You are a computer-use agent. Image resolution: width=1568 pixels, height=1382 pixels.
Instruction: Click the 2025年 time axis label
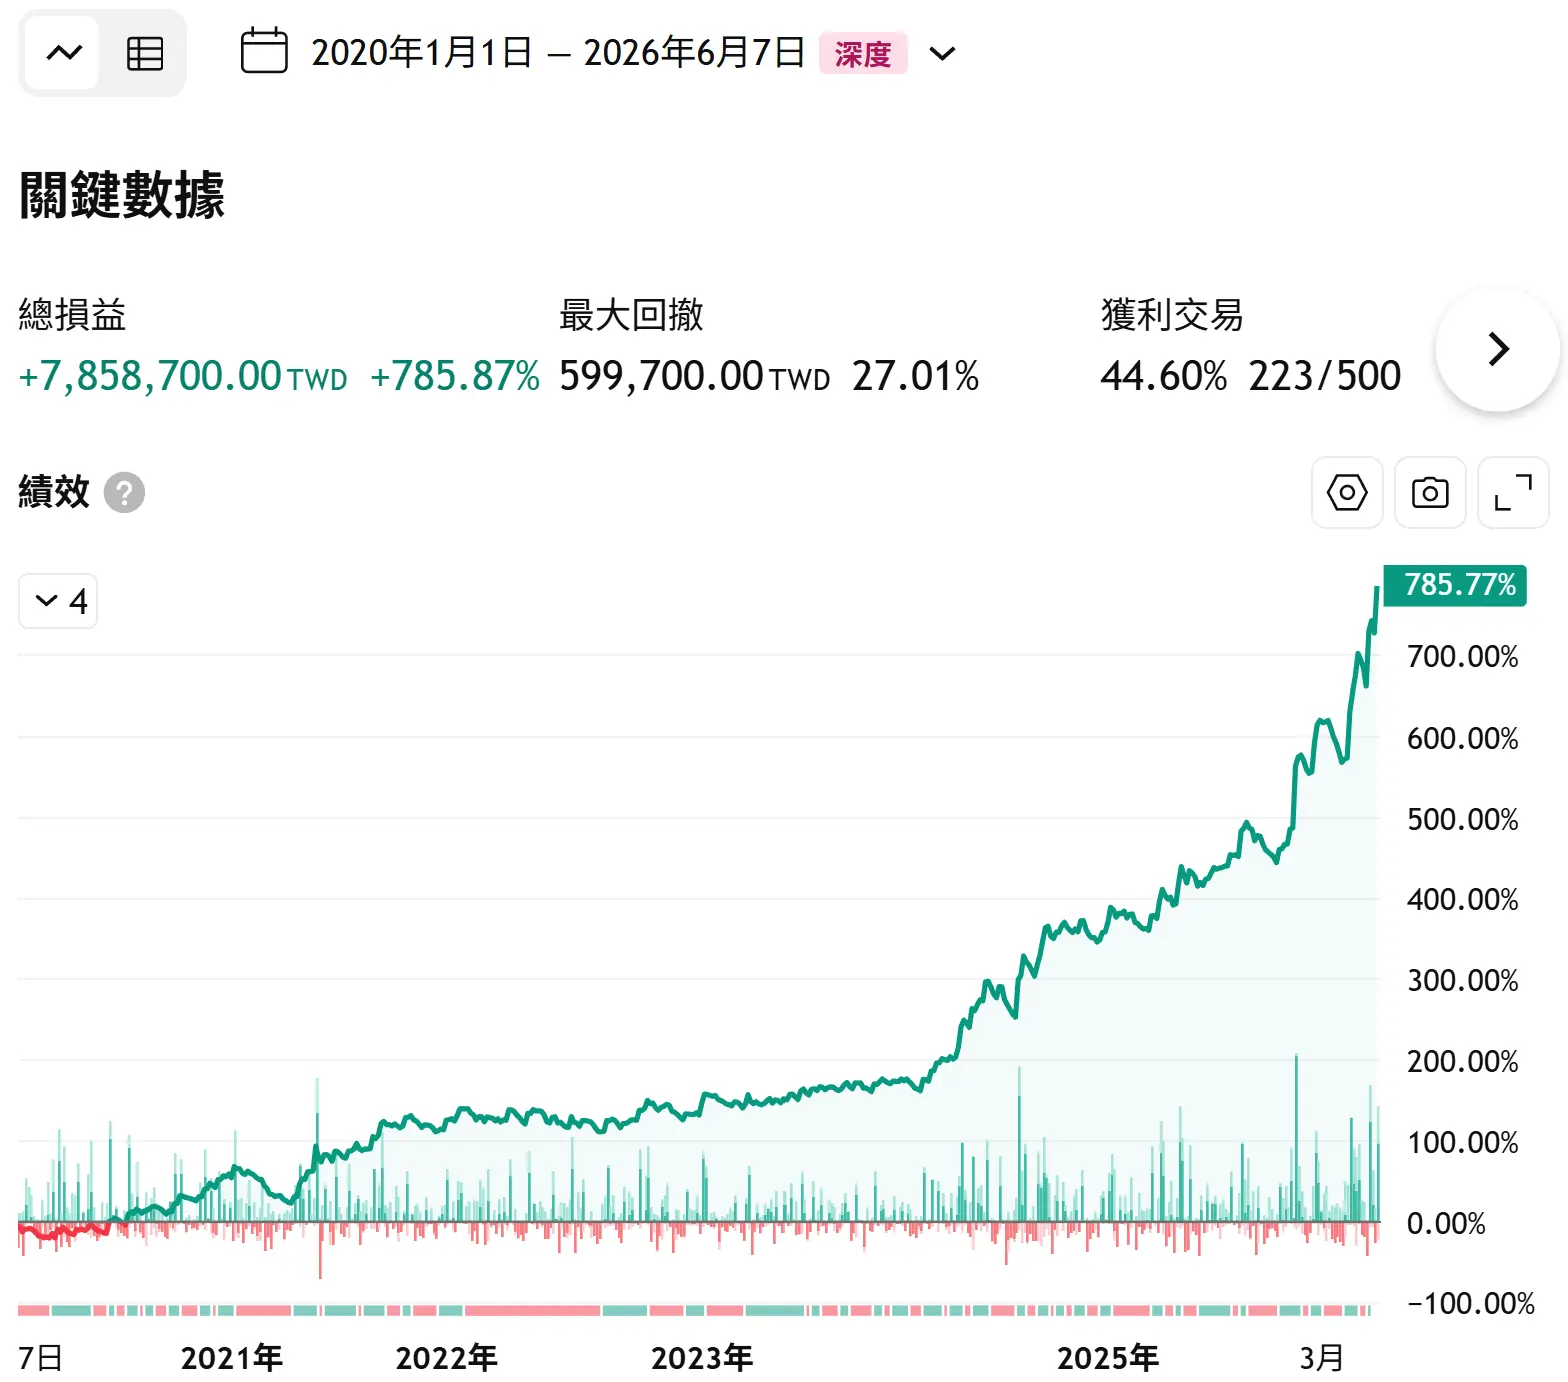[x=1108, y=1358]
